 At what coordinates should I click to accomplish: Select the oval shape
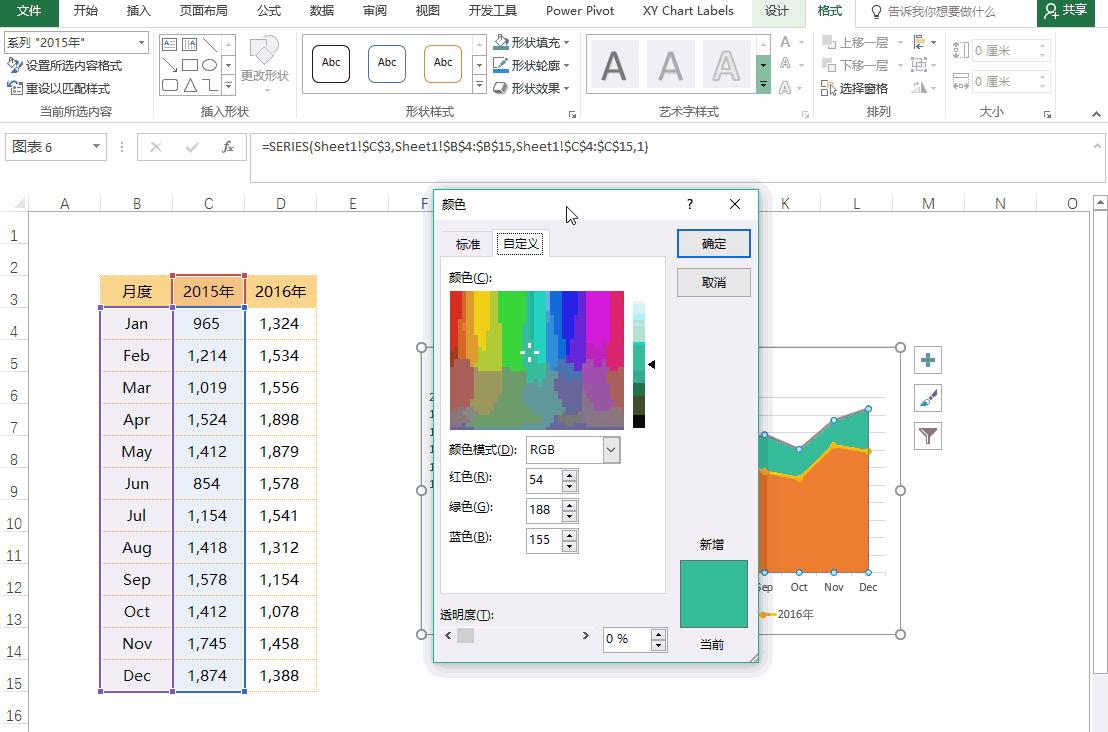click(x=210, y=65)
